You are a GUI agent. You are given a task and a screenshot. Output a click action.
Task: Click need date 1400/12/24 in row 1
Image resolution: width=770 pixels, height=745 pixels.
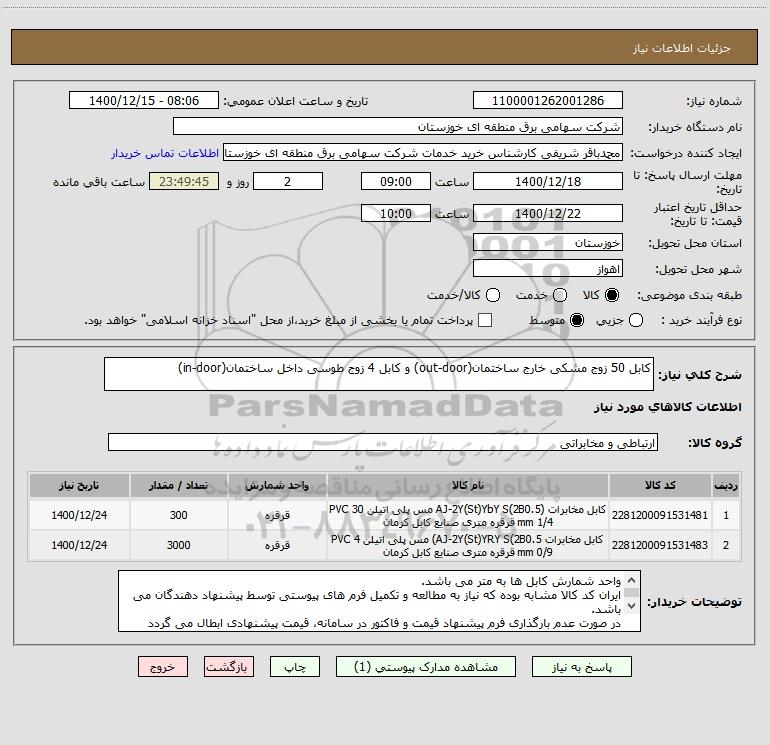click(x=79, y=515)
